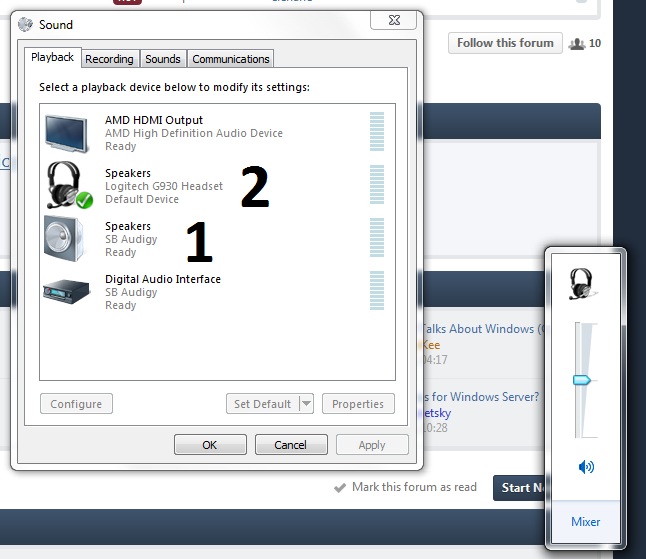Click the Set Default button

click(x=262, y=404)
